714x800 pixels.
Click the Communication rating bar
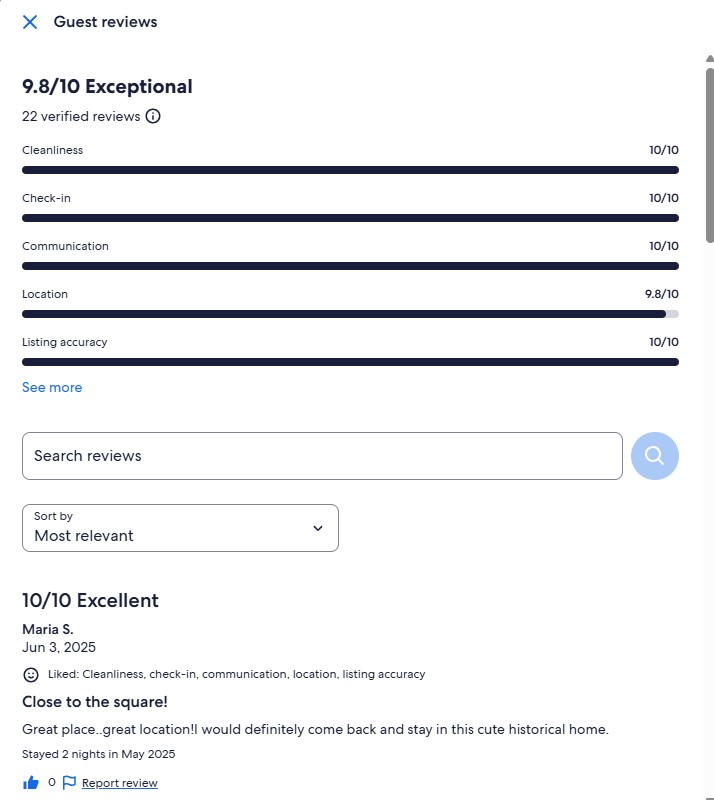(x=350, y=266)
